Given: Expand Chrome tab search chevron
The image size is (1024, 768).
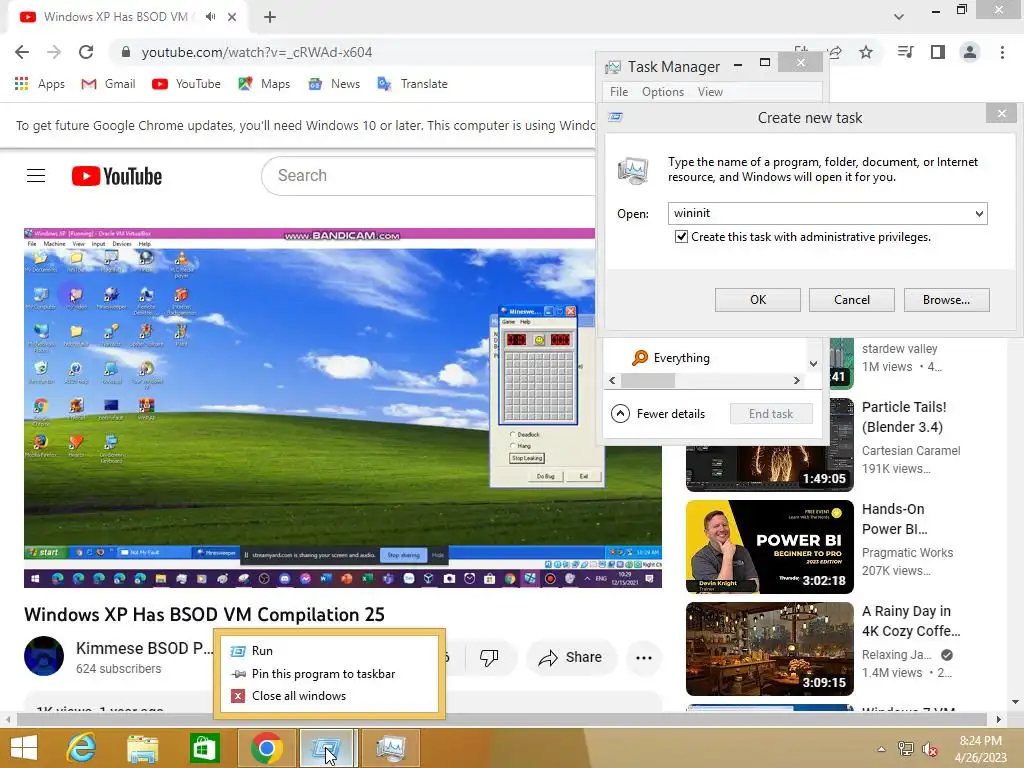Looking at the screenshot, I should pyautogui.click(x=899, y=17).
